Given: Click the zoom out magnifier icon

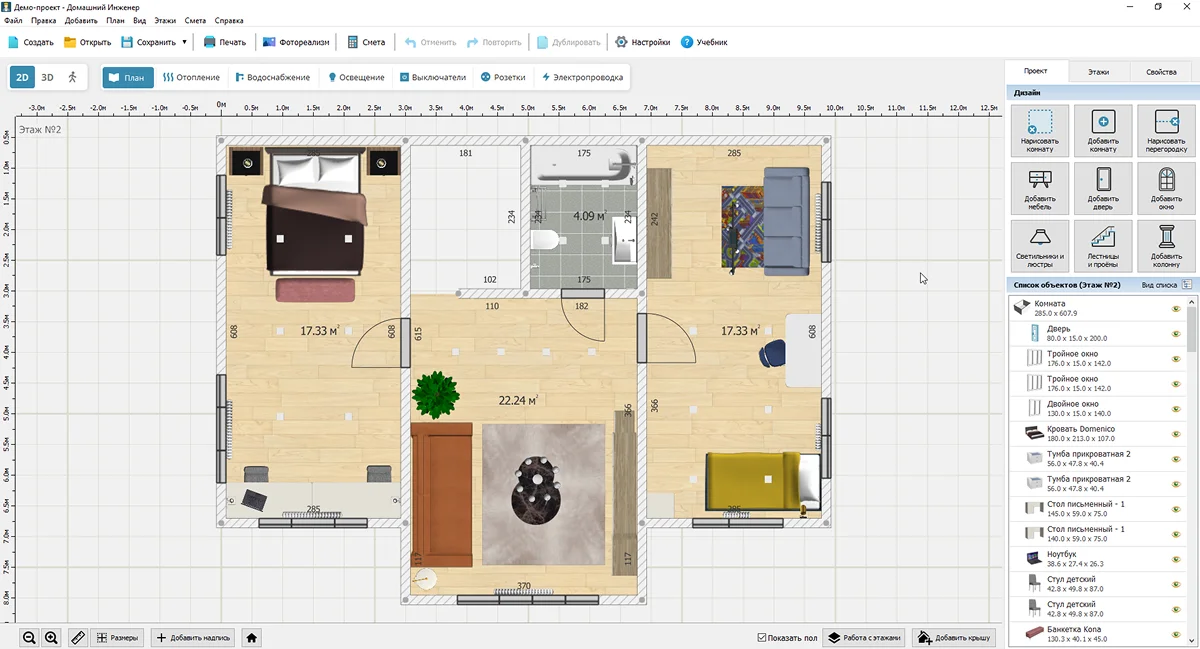Looking at the screenshot, I should 29,637.
